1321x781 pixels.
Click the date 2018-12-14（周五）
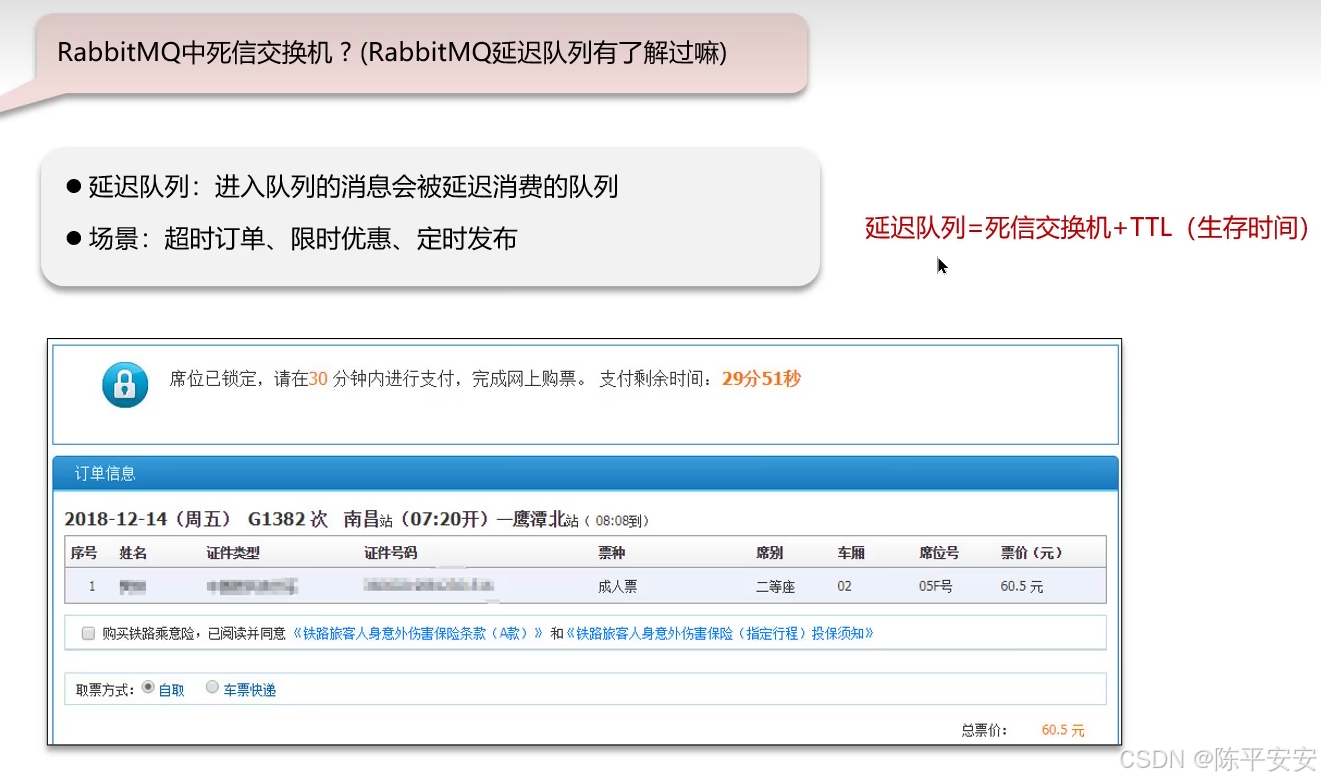[150, 520]
